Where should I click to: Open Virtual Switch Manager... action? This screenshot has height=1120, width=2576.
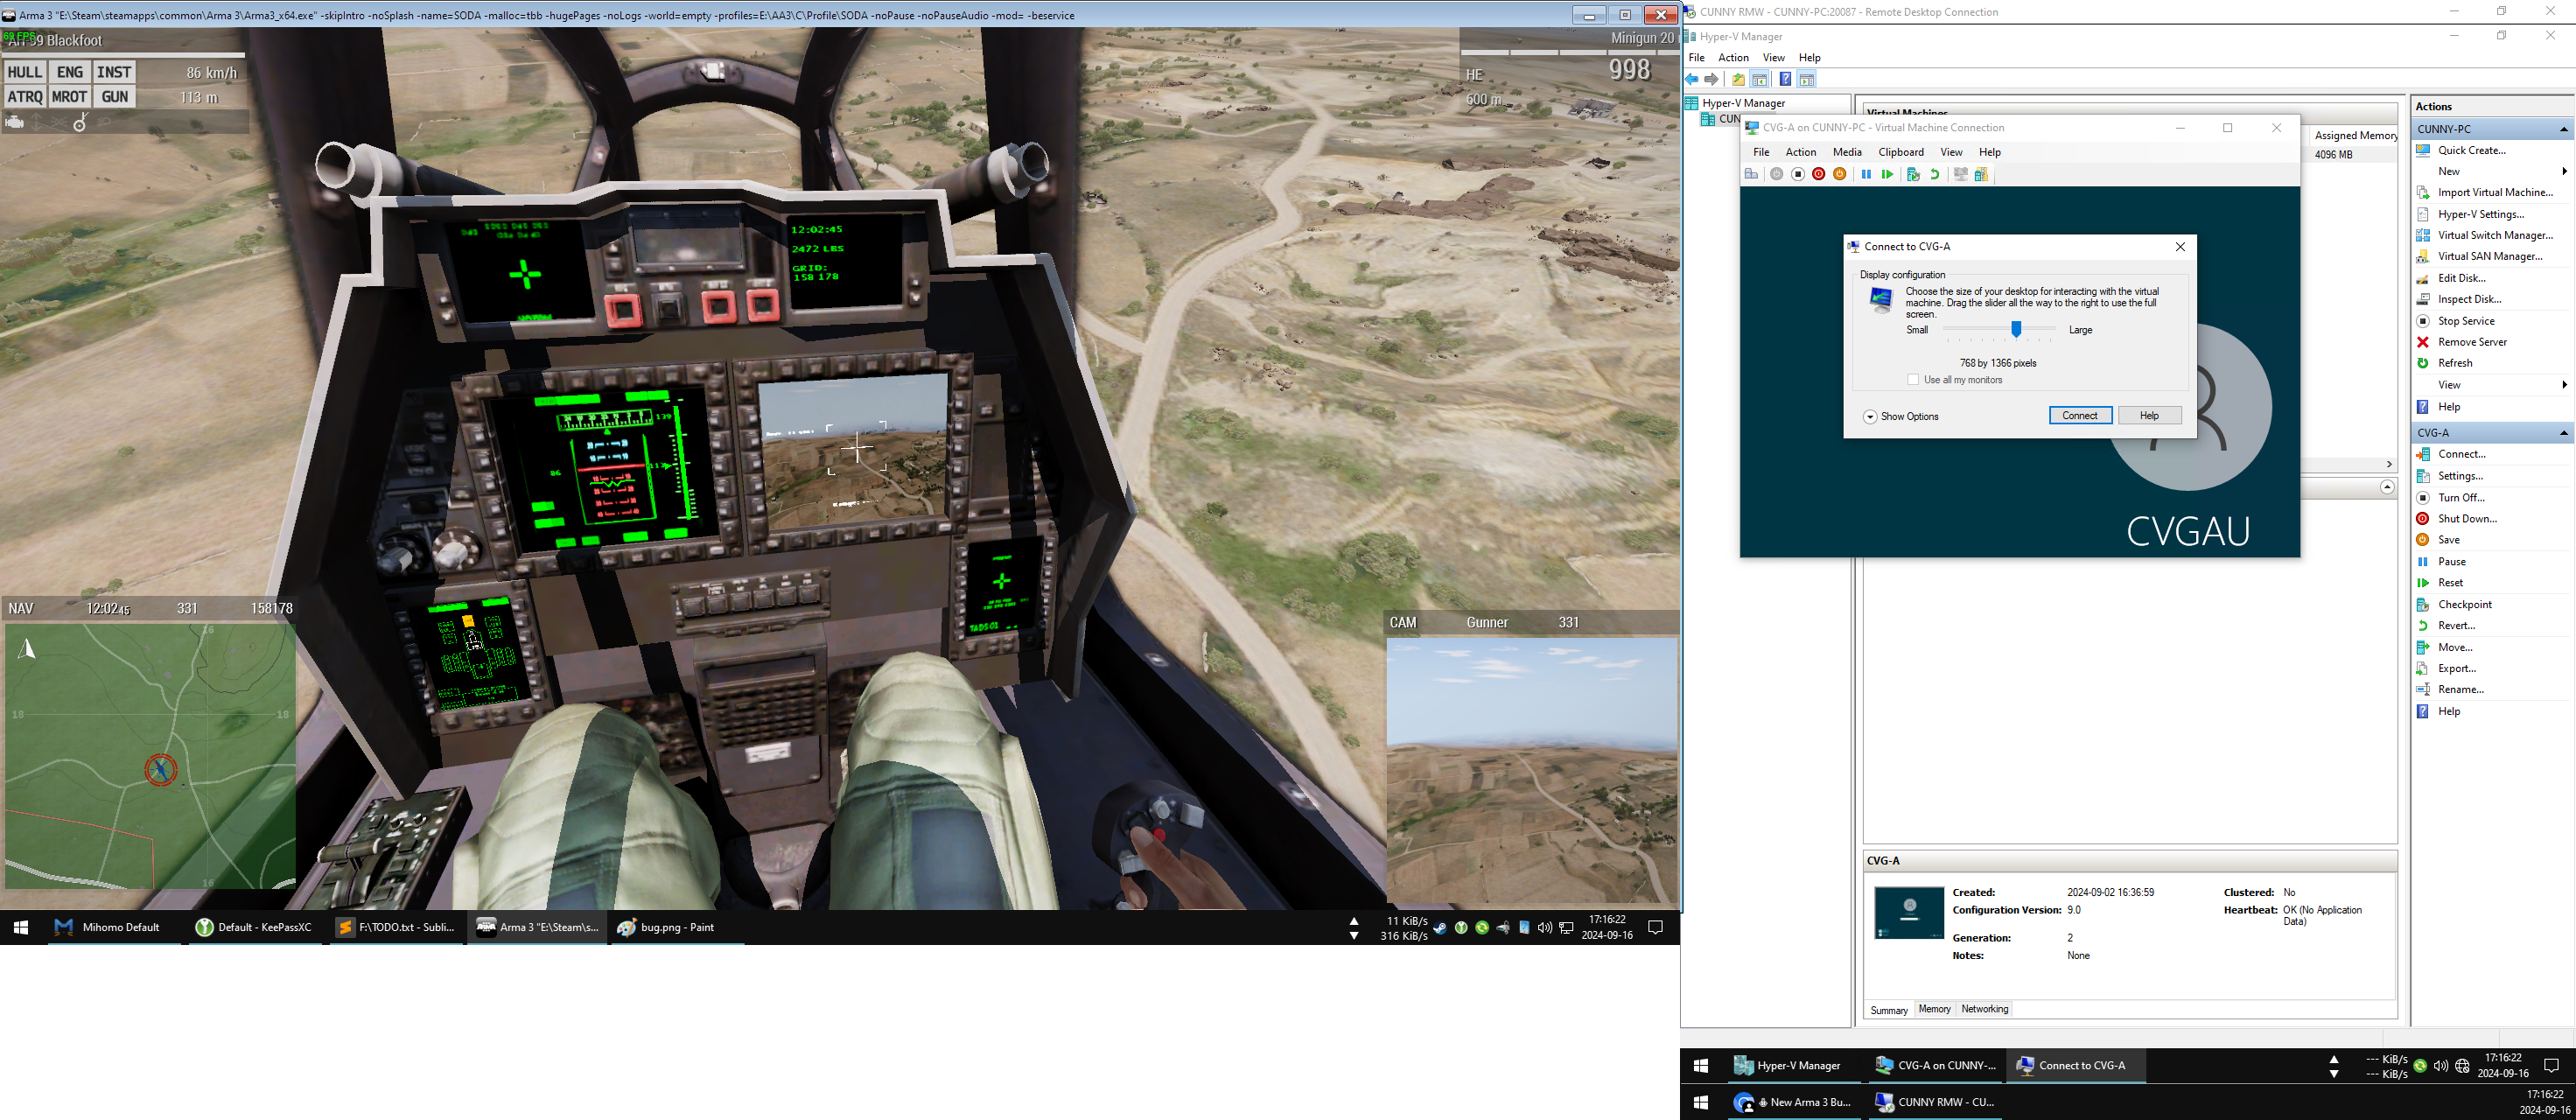[x=2495, y=235]
